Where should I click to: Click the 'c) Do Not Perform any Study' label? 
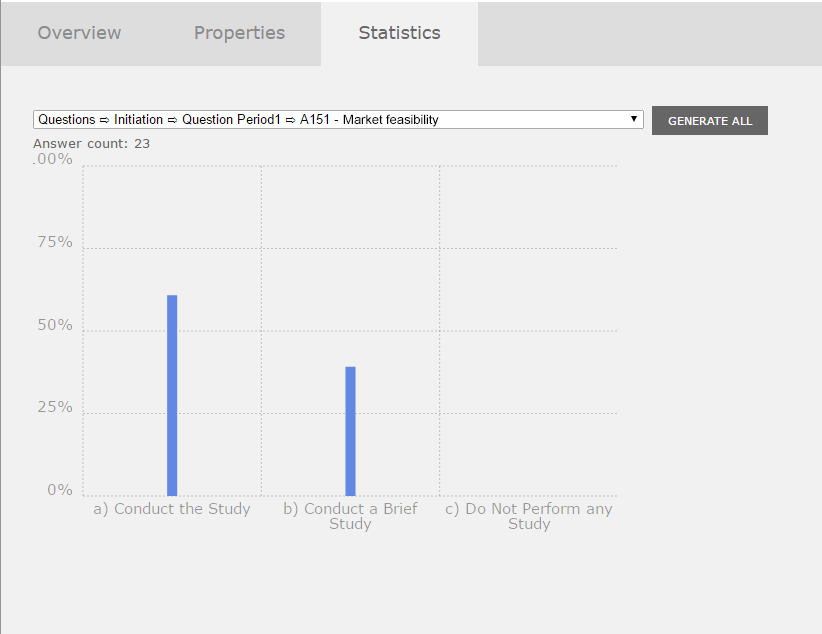[528, 516]
